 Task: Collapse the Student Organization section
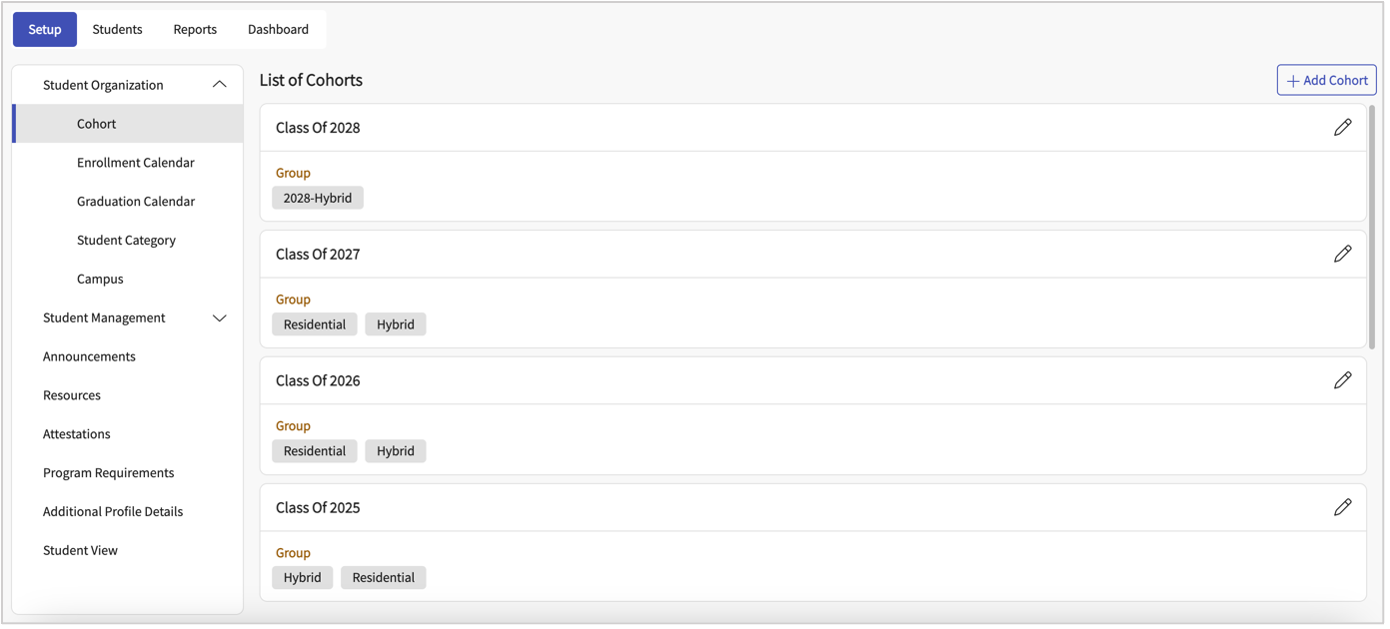(220, 85)
